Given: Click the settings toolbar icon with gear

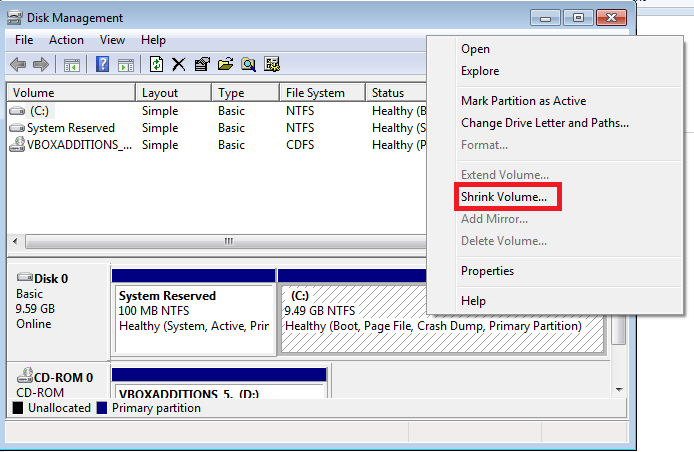Looking at the screenshot, I should click(272, 65).
